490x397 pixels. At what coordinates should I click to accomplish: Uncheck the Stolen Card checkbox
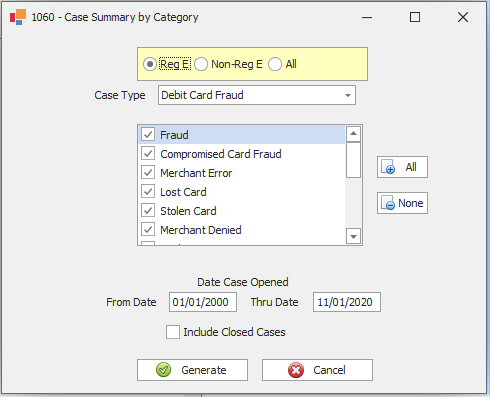[x=148, y=211]
